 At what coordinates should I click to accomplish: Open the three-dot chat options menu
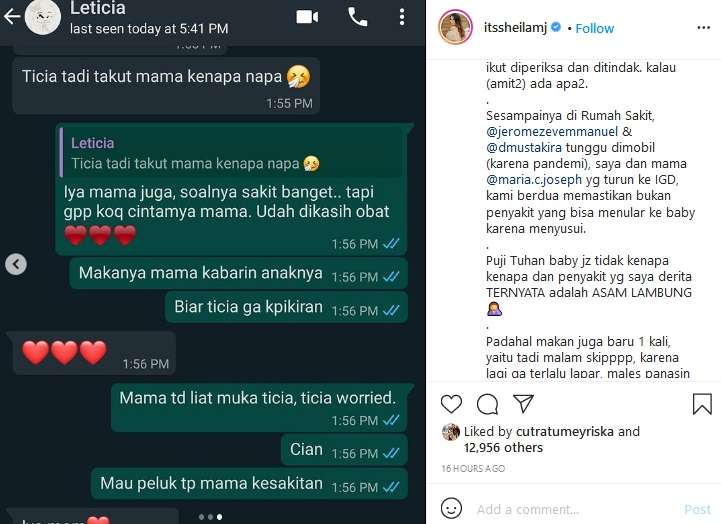pos(402,17)
